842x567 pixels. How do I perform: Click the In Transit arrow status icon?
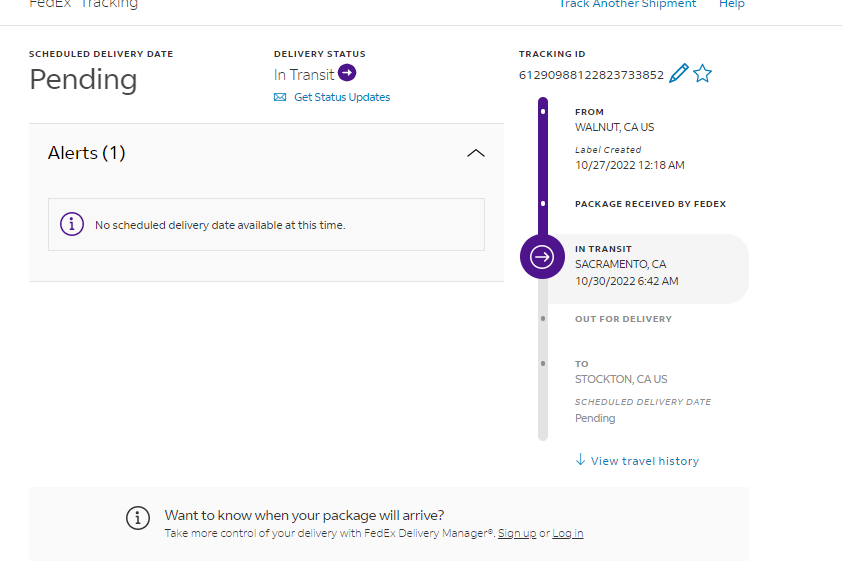347,72
